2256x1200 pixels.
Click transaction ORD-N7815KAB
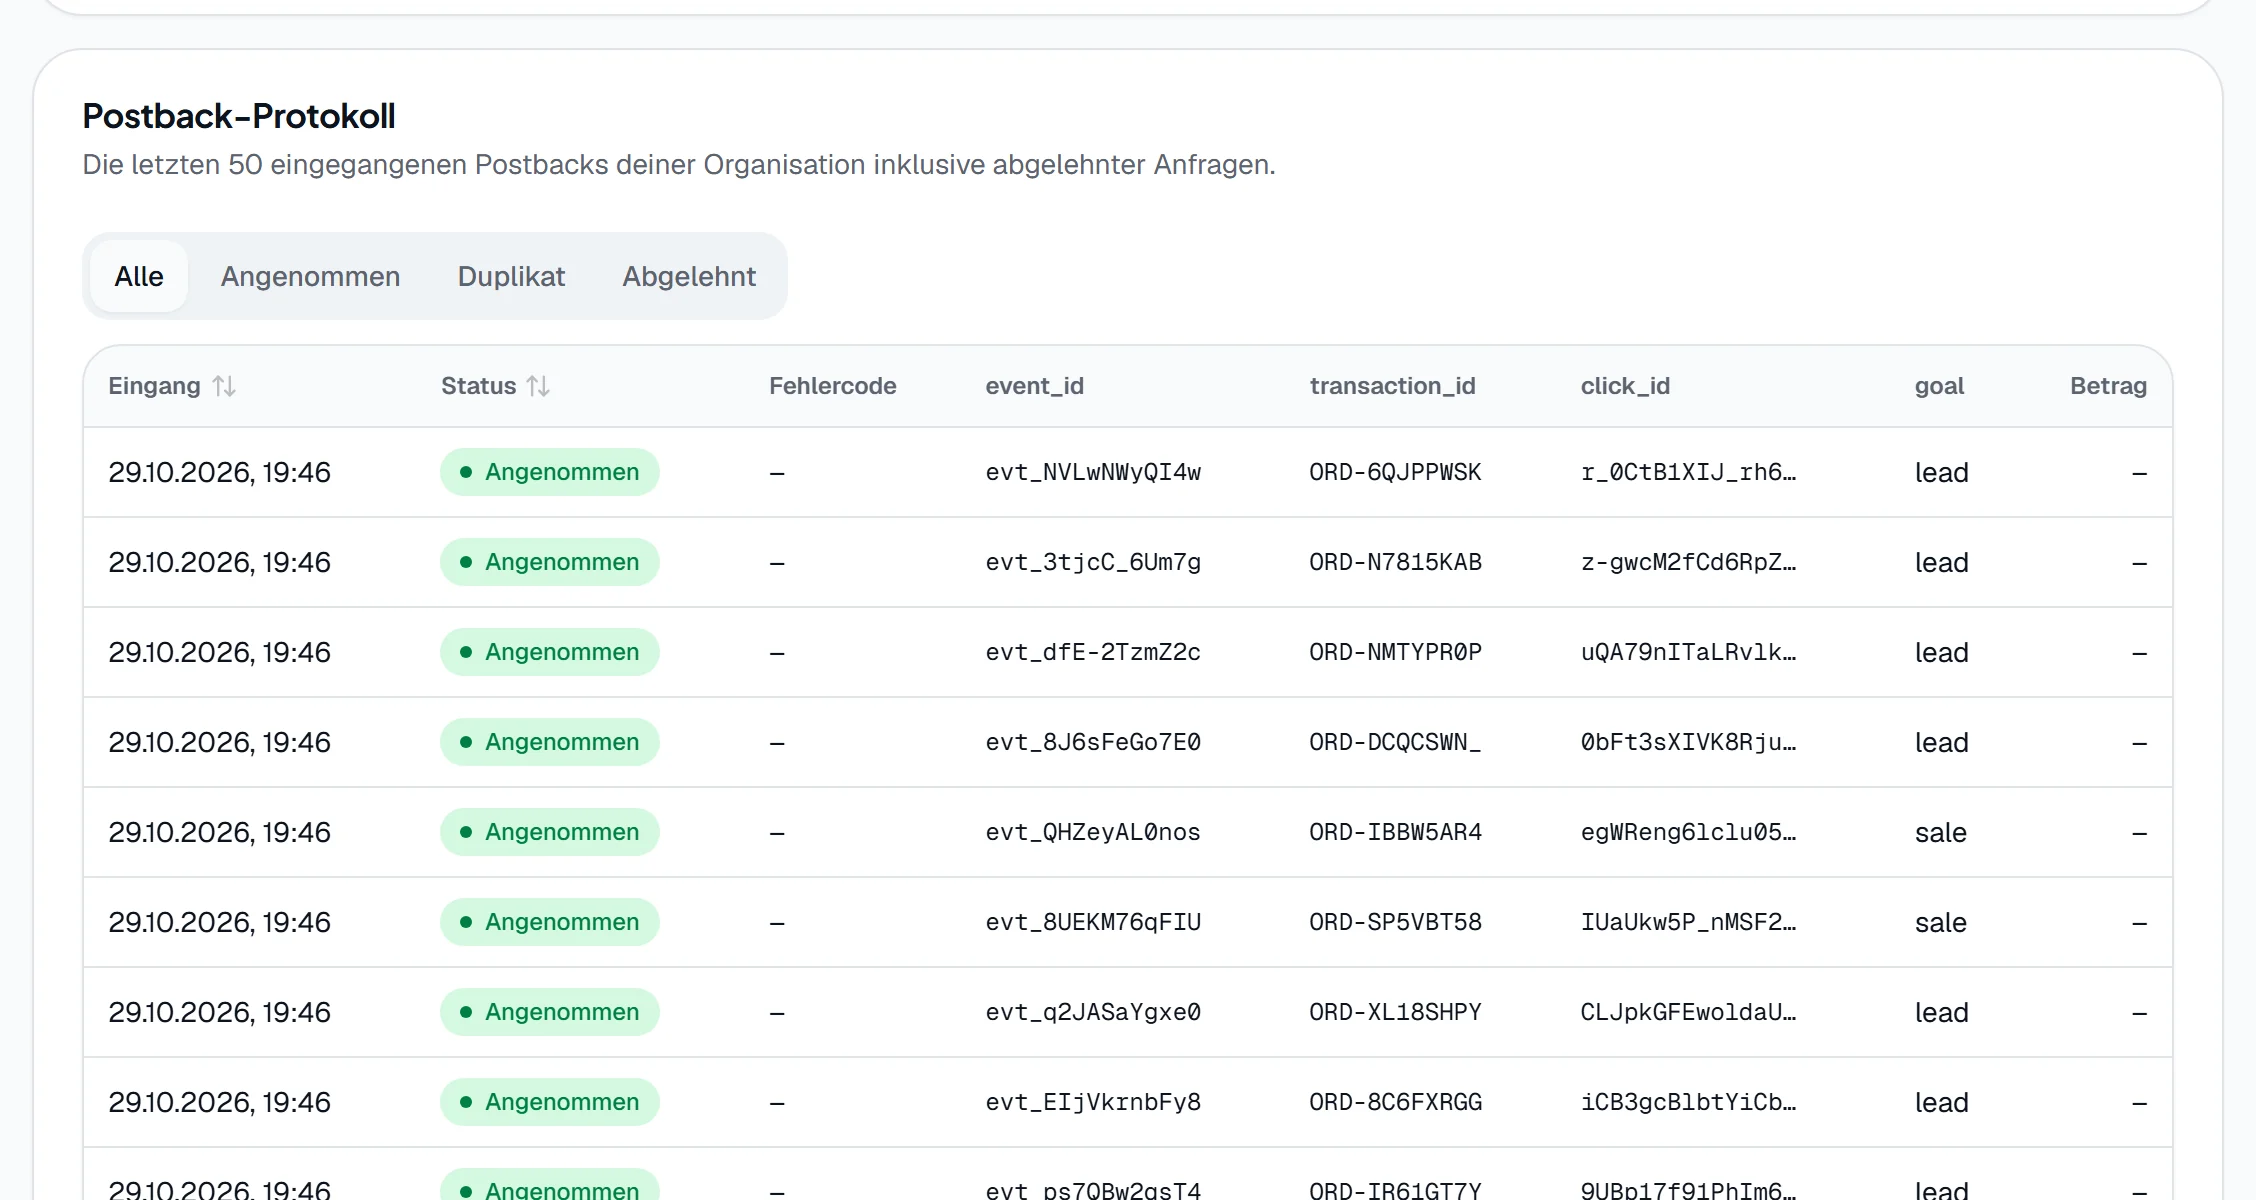pos(1395,562)
